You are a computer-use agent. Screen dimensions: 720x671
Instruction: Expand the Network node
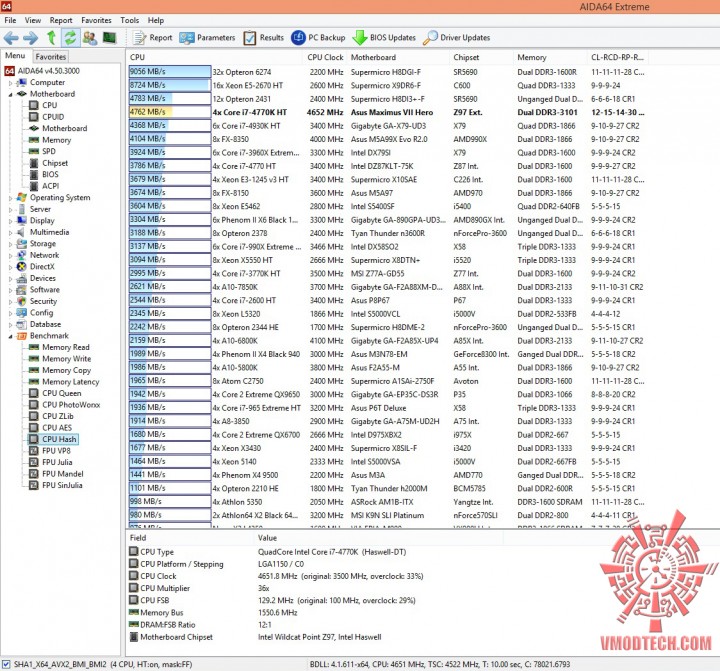[11, 255]
